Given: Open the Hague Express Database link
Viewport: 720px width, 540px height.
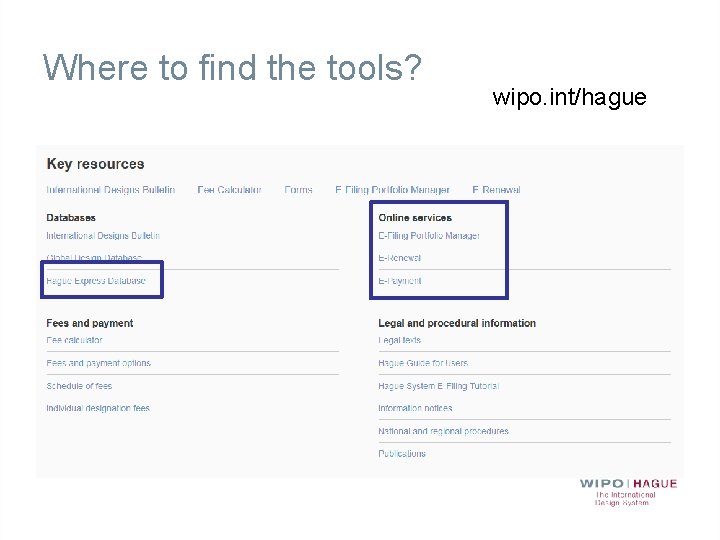Looking at the screenshot, I should (x=96, y=281).
